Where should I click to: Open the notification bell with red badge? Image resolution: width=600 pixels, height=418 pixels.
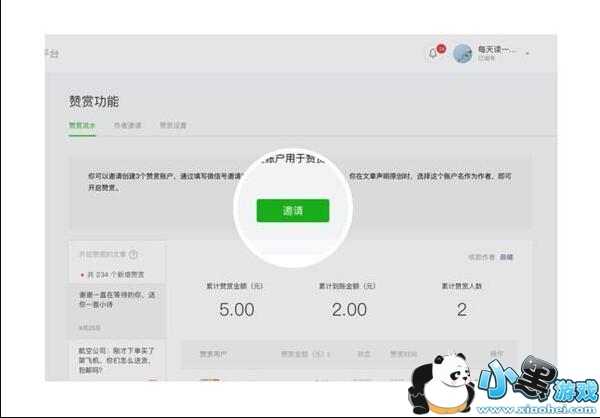(x=434, y=53)
